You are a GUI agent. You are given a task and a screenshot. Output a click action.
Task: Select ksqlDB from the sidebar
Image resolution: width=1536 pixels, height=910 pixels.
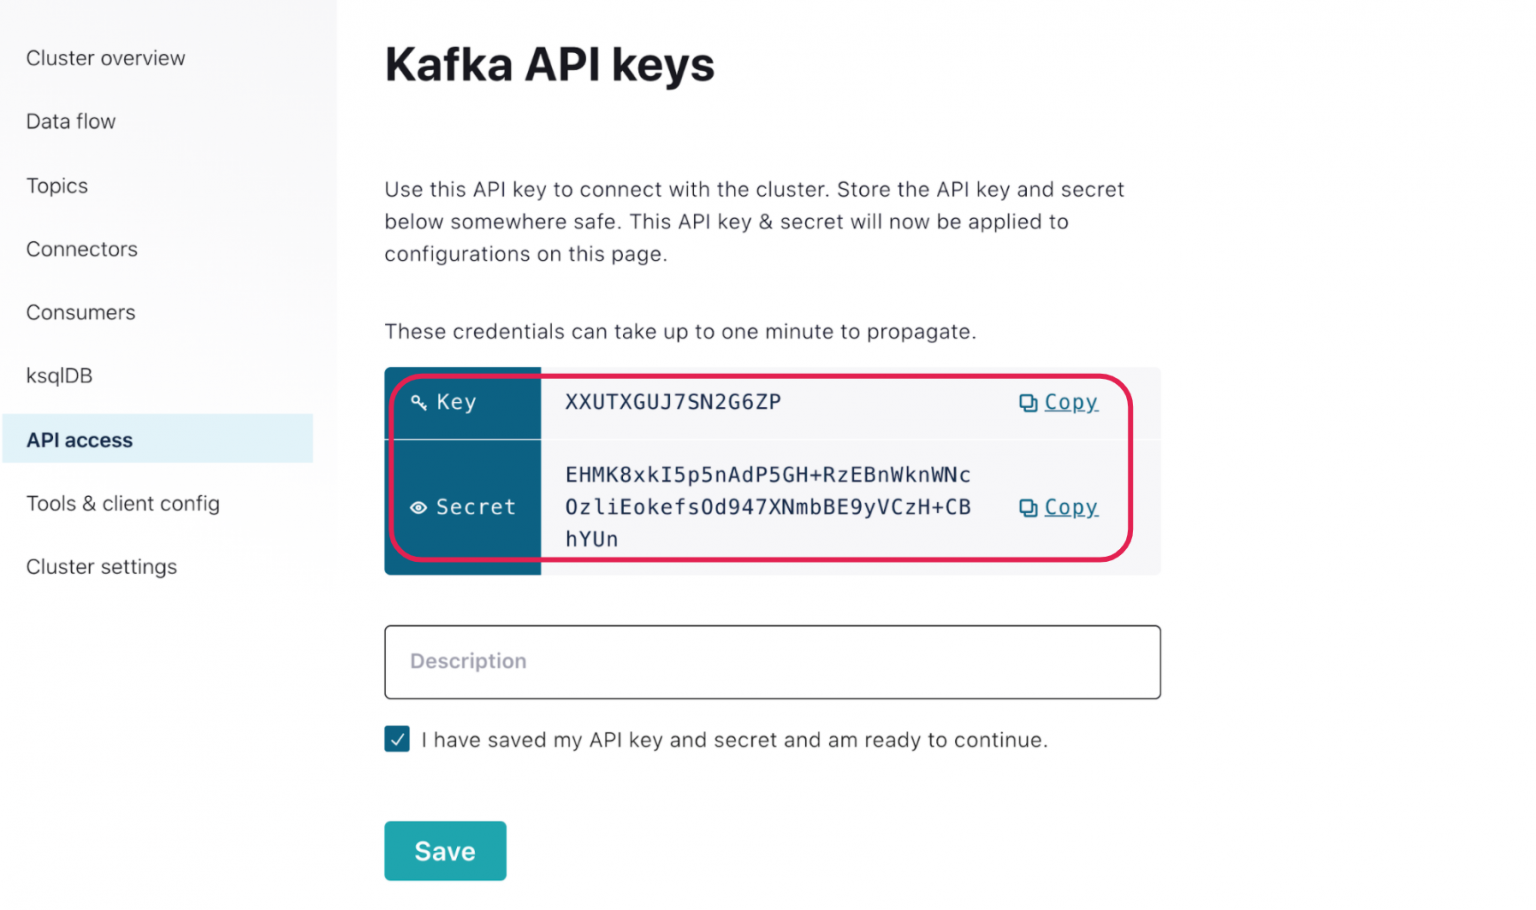coord(59,376)
